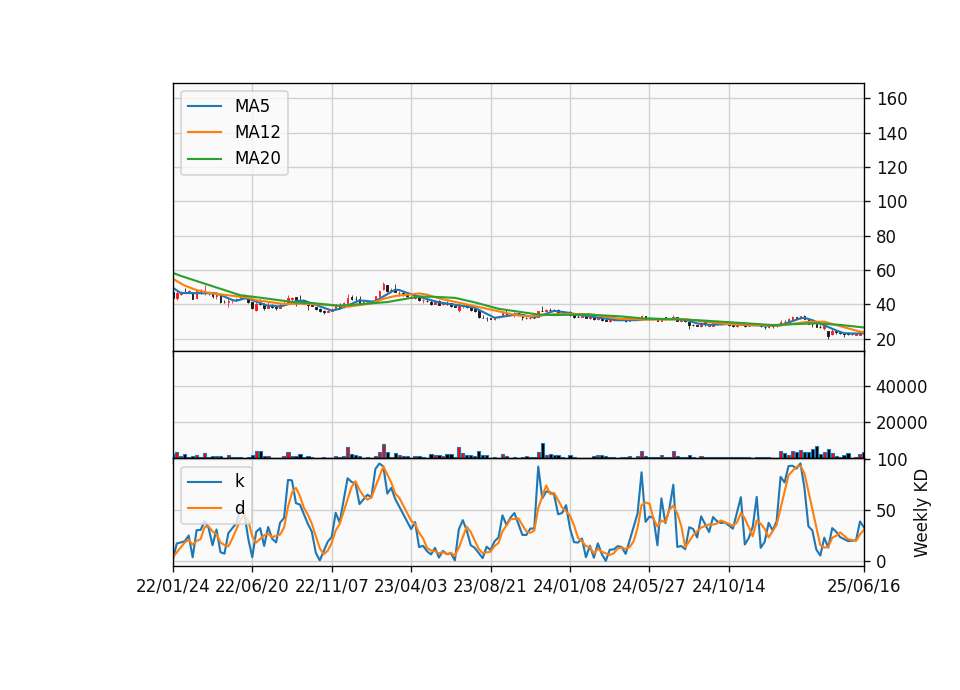Screen dimensions: 960x690
Task: Click the 120 price axis label
Action: pyautogui.click(x=892, y=168)
